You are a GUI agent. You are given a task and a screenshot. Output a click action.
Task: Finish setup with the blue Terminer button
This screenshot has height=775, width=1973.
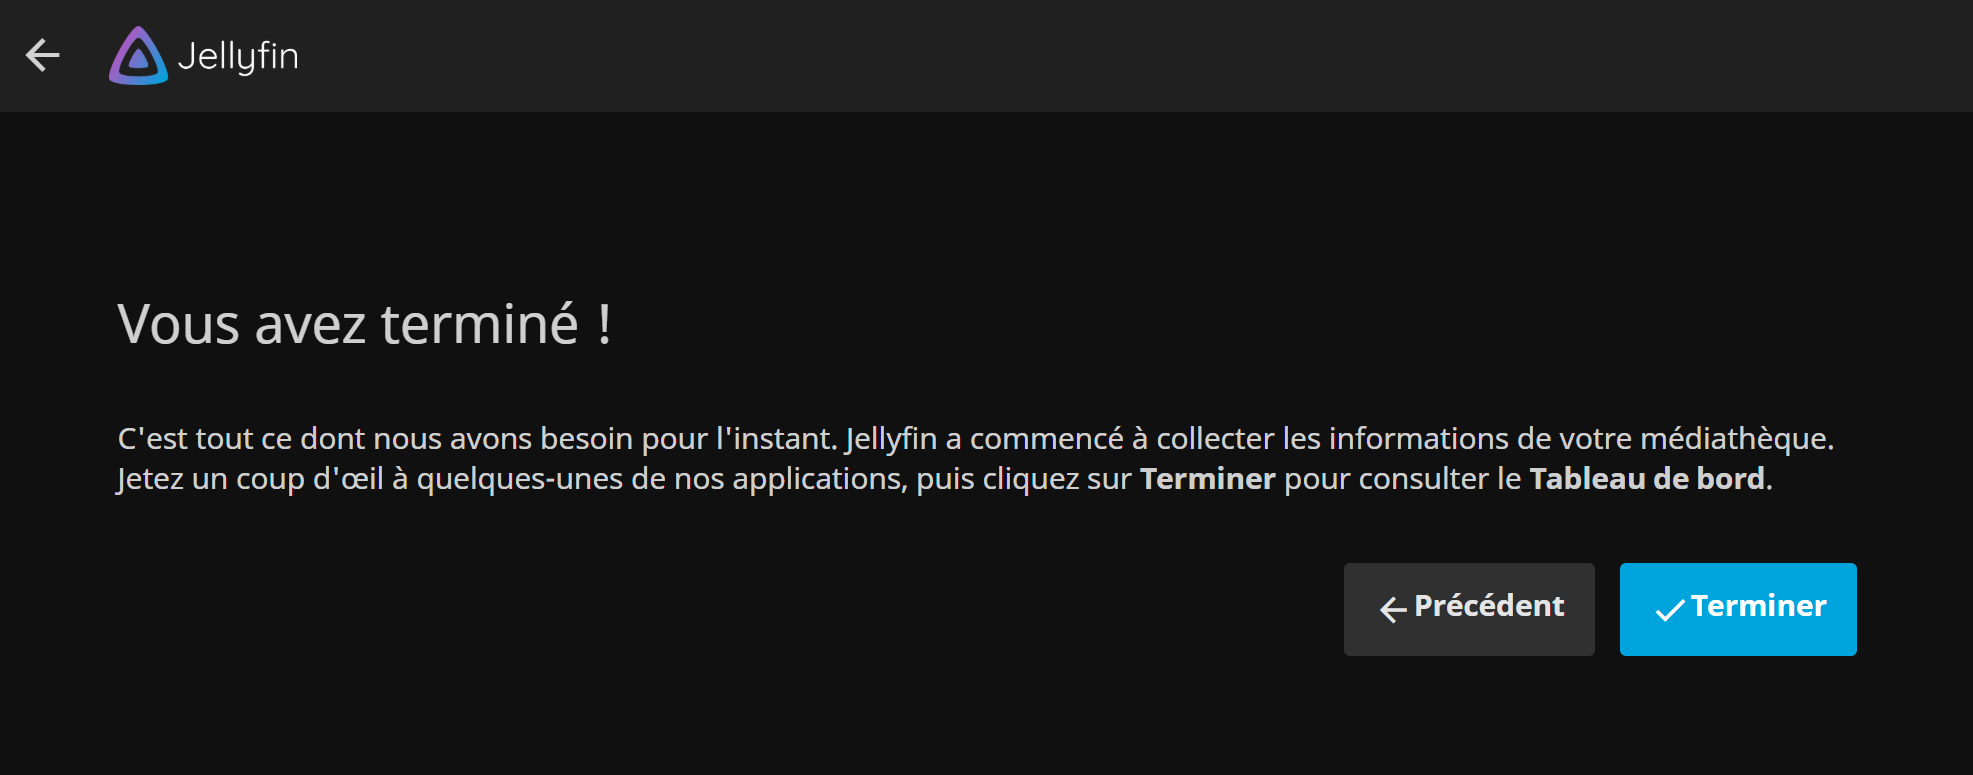click(1738, 609)
